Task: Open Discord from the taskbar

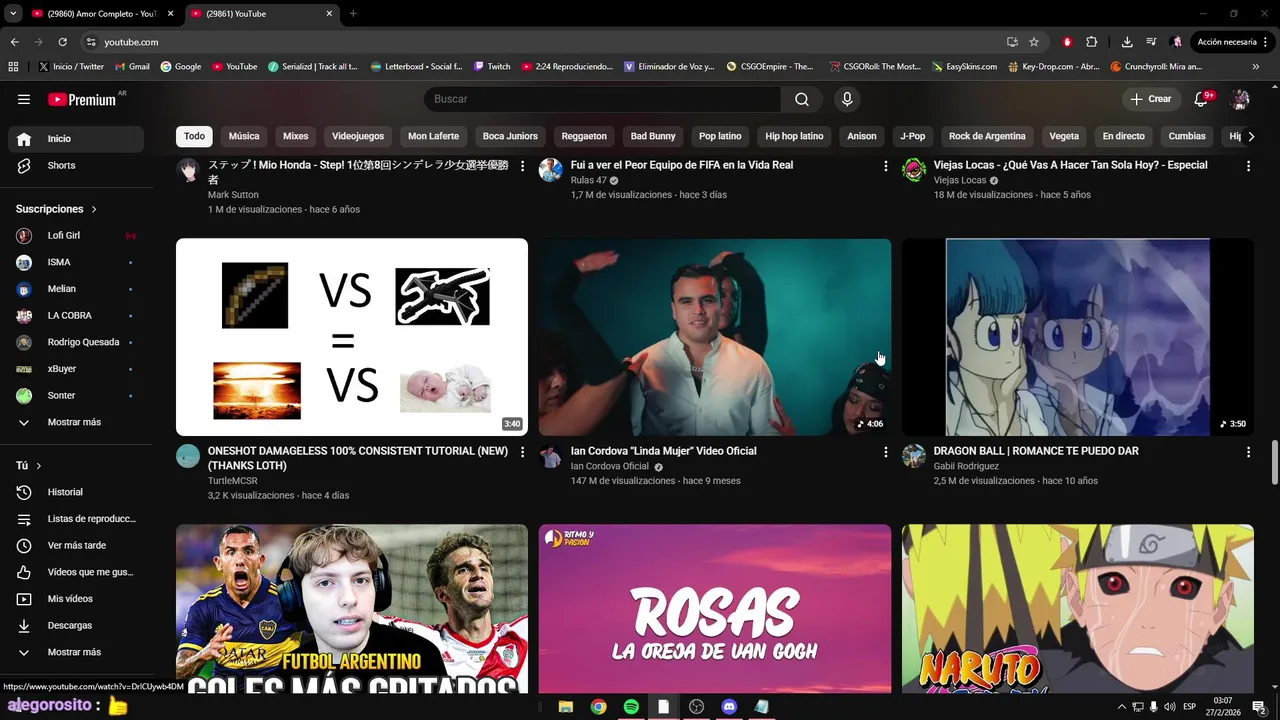Action: pyautogui.click(x=729, y=707)
